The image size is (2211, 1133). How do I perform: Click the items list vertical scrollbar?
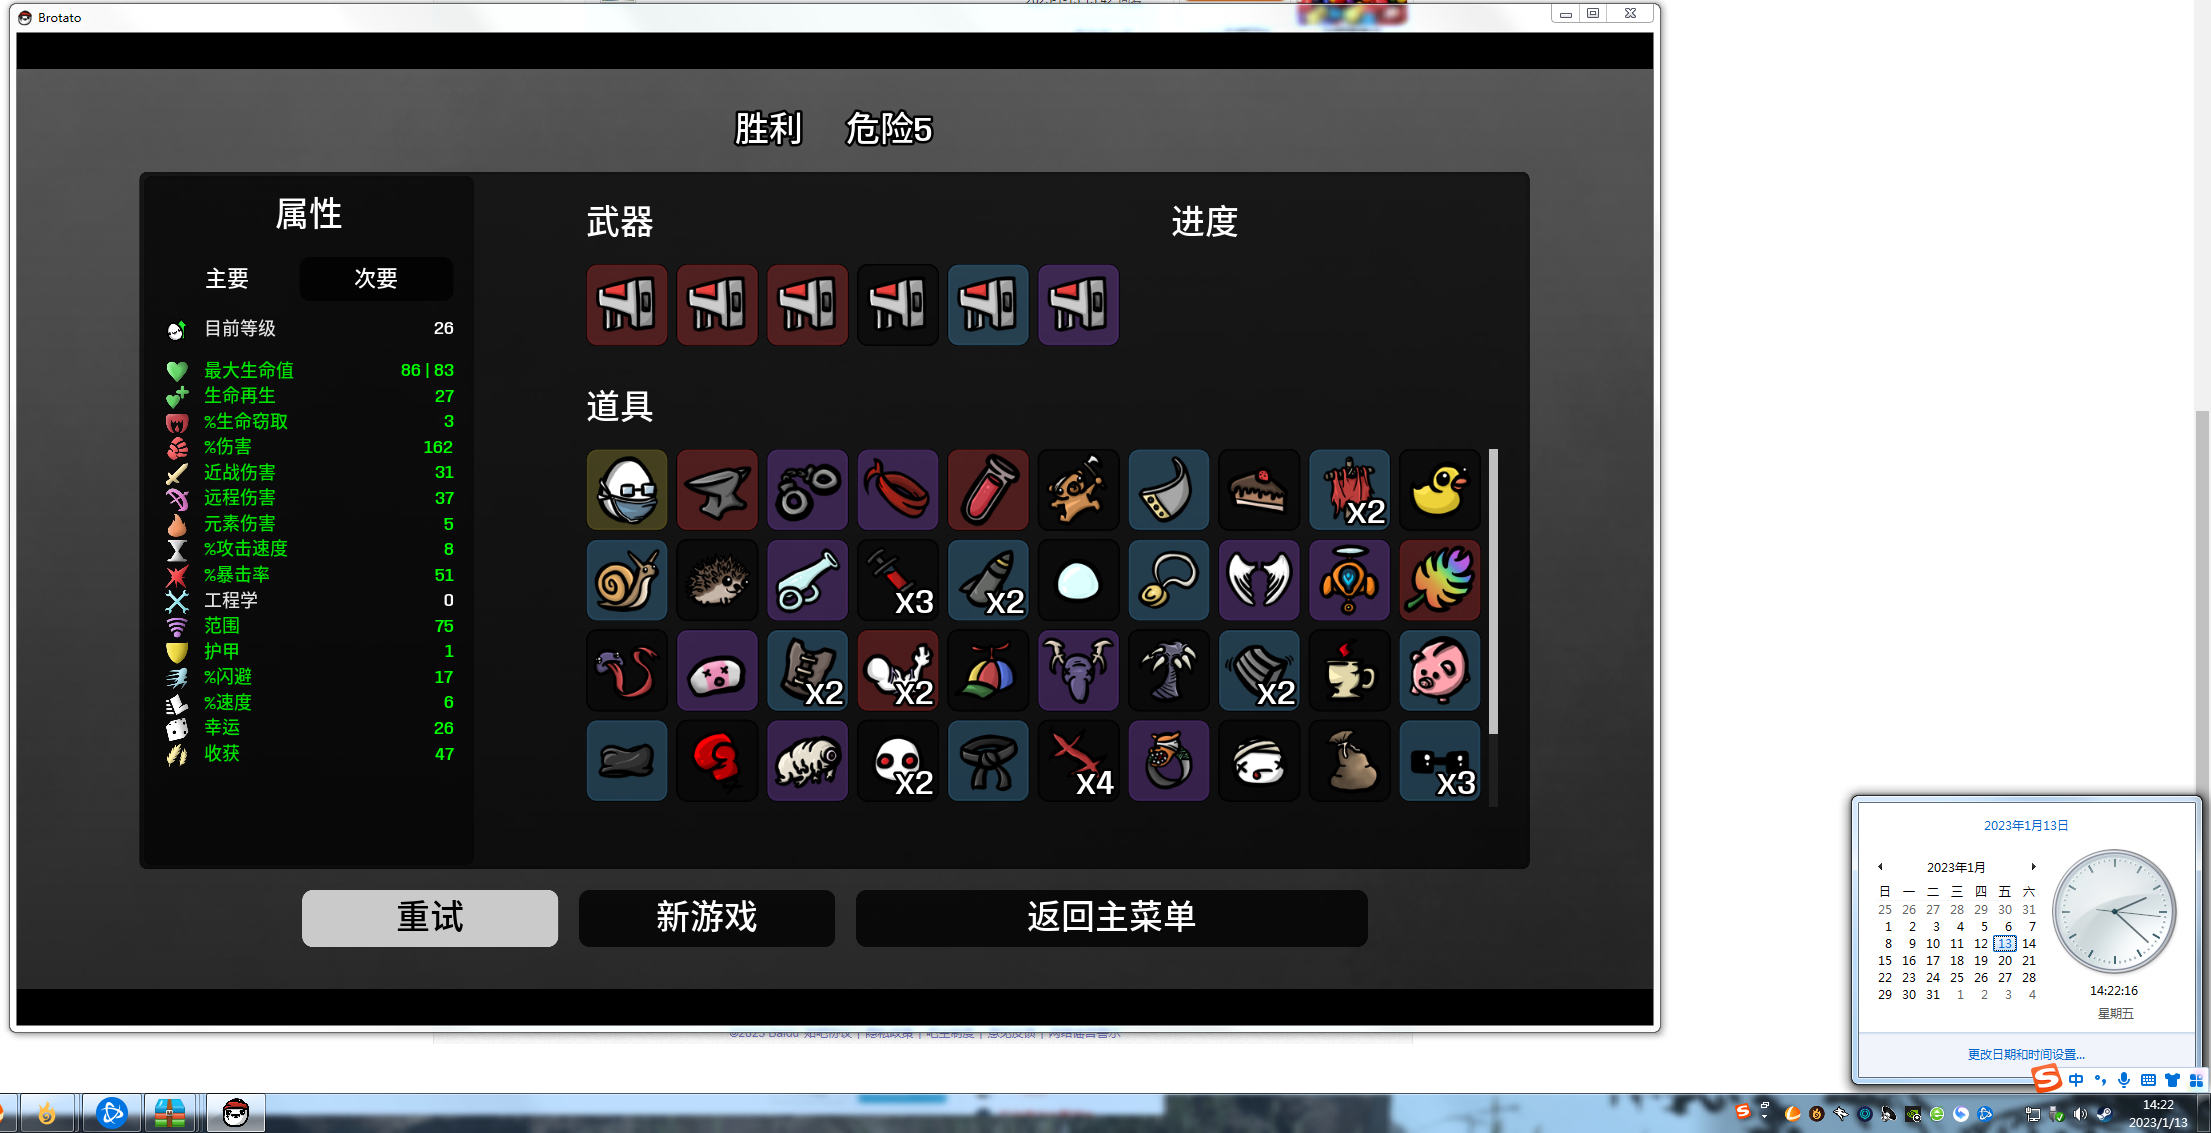pos(1493,592)
